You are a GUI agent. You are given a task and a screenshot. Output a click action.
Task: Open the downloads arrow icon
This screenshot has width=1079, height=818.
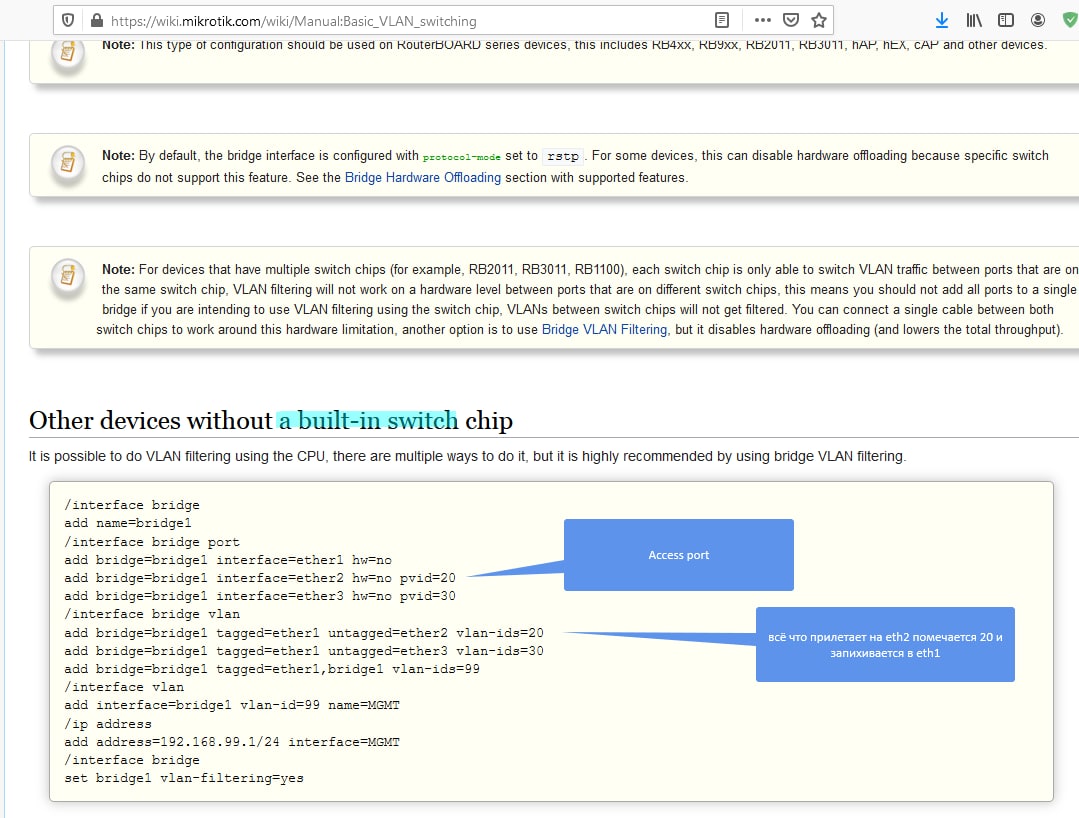(942, 20)
